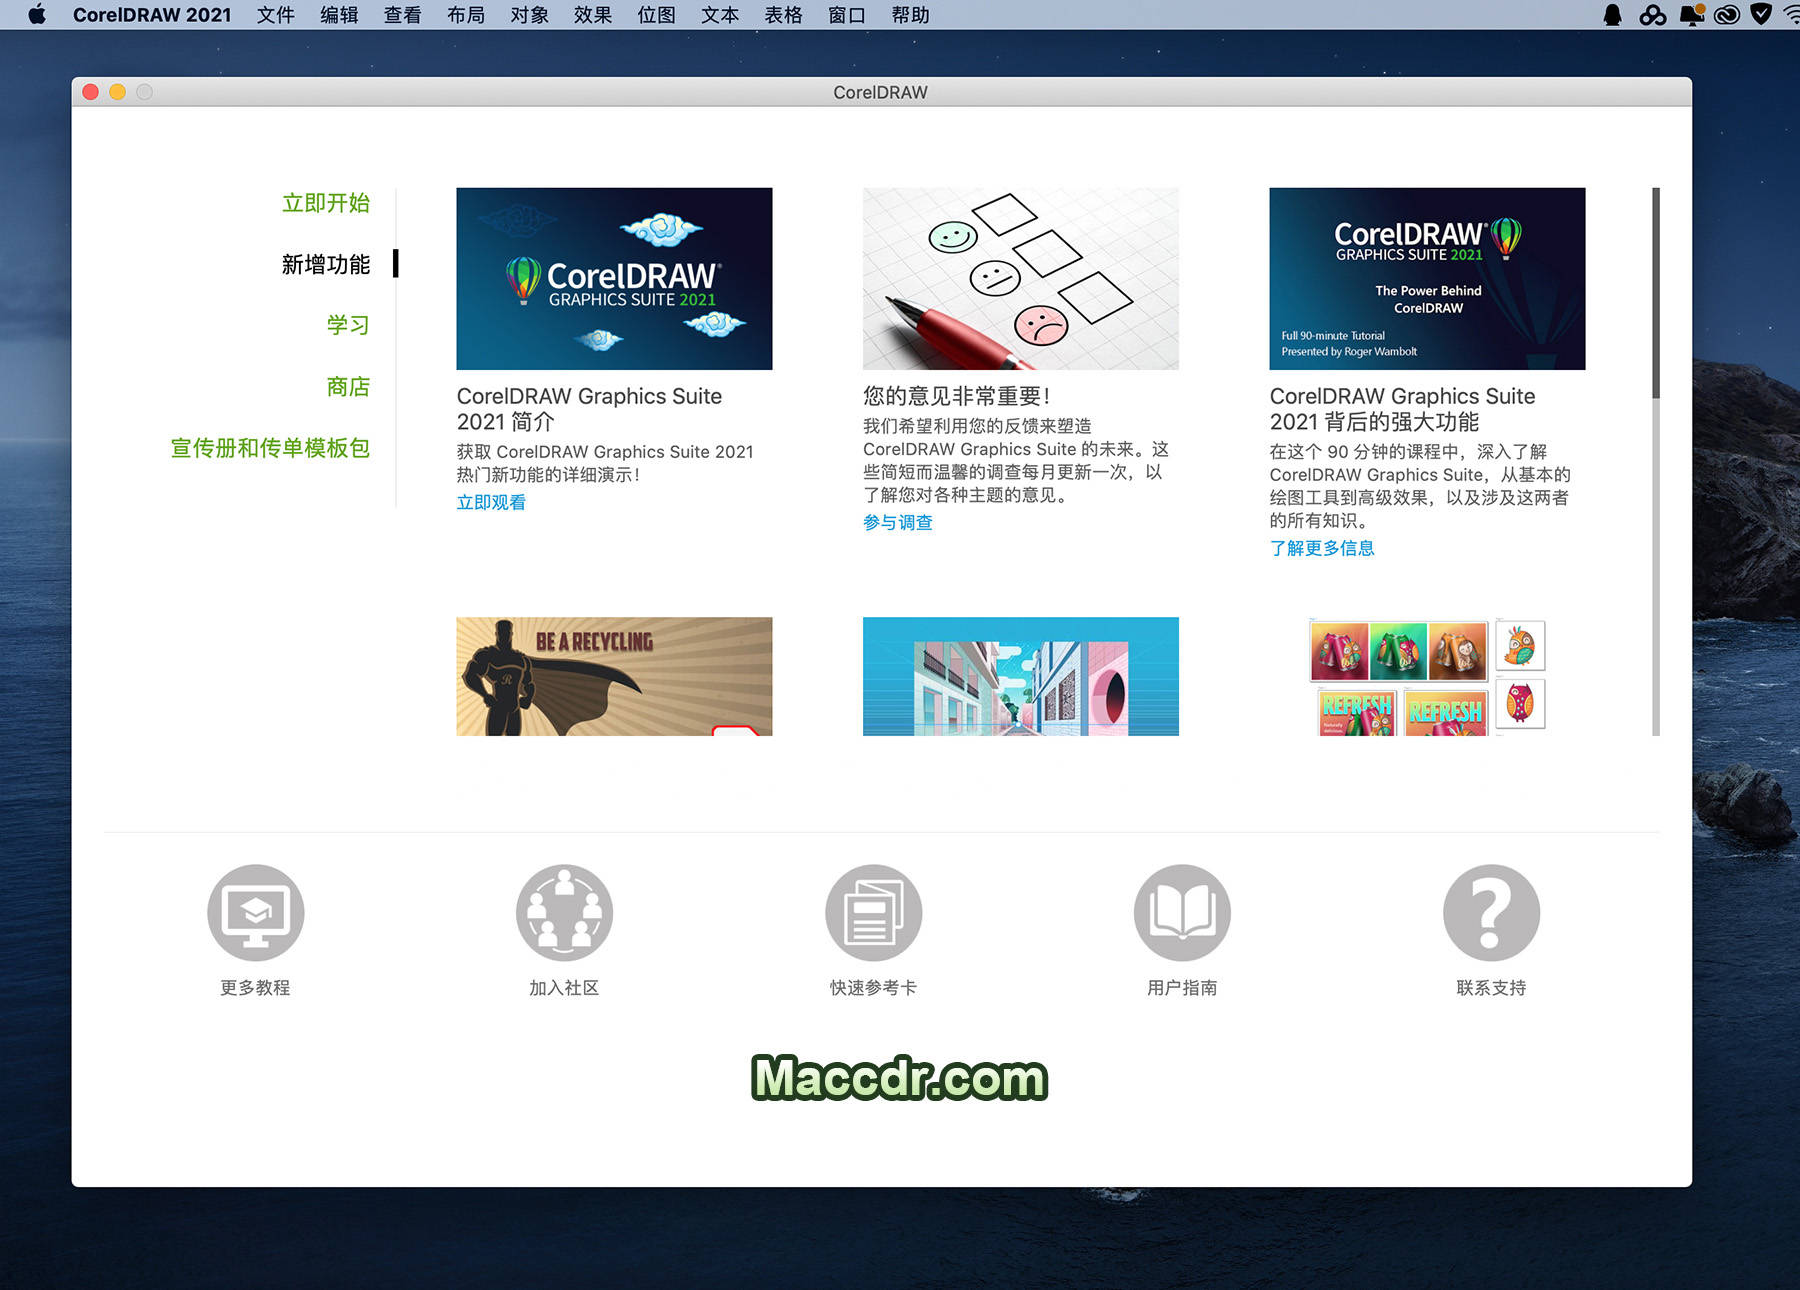Image resolution: width=1800 pixels, height=1290 pixels.
Task: Open the notification icon with orange badge
Action: pyautogui.click(x=1692, y=14)
